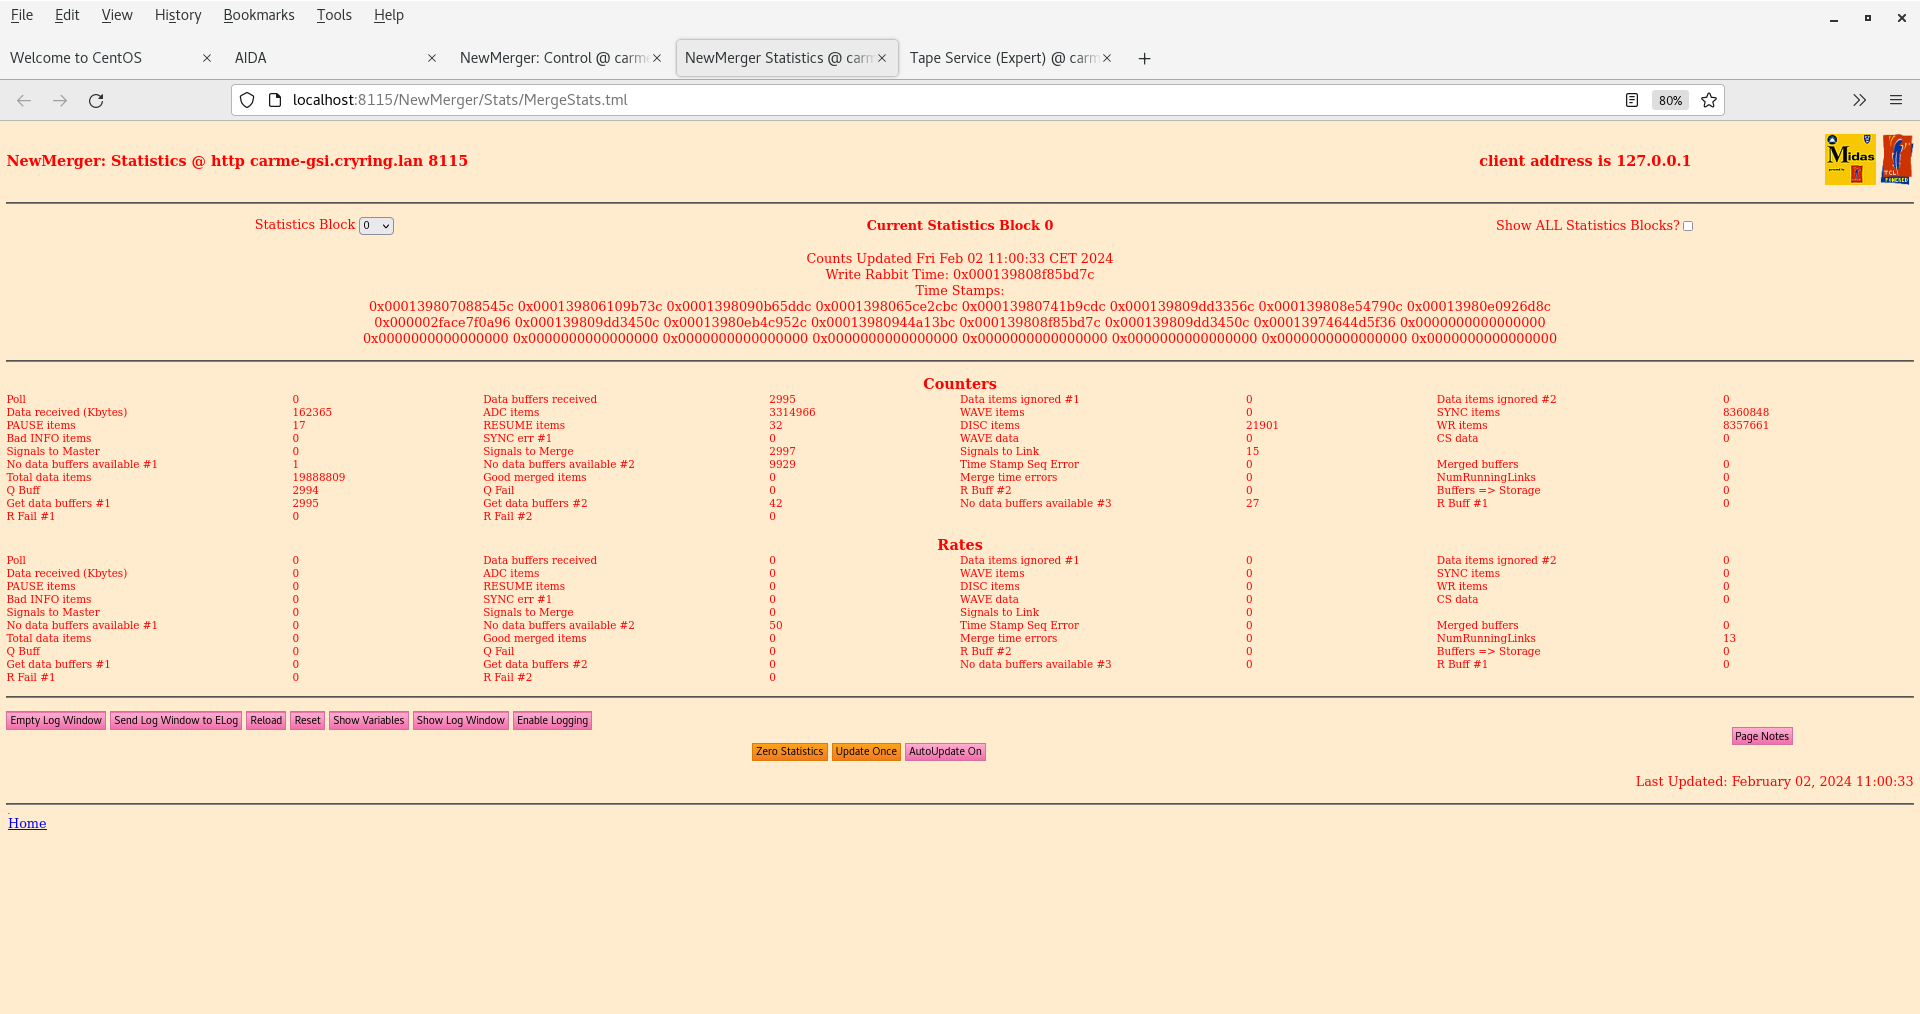Toggle reader view icon in address bar
The height and width of the screenshot is (1014, 1920).
pyautogui.click(x=1632, y=100)
